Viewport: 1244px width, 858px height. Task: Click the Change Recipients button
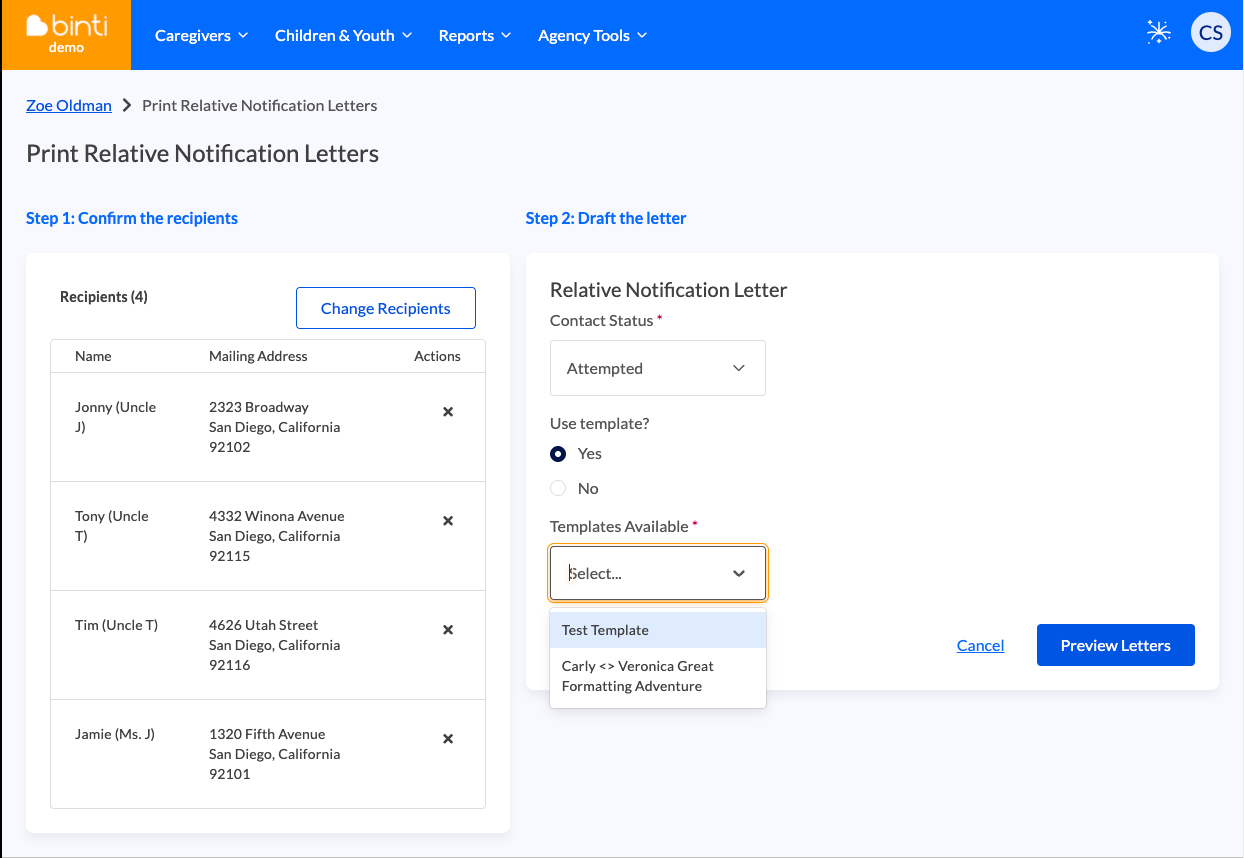(385, 308)
